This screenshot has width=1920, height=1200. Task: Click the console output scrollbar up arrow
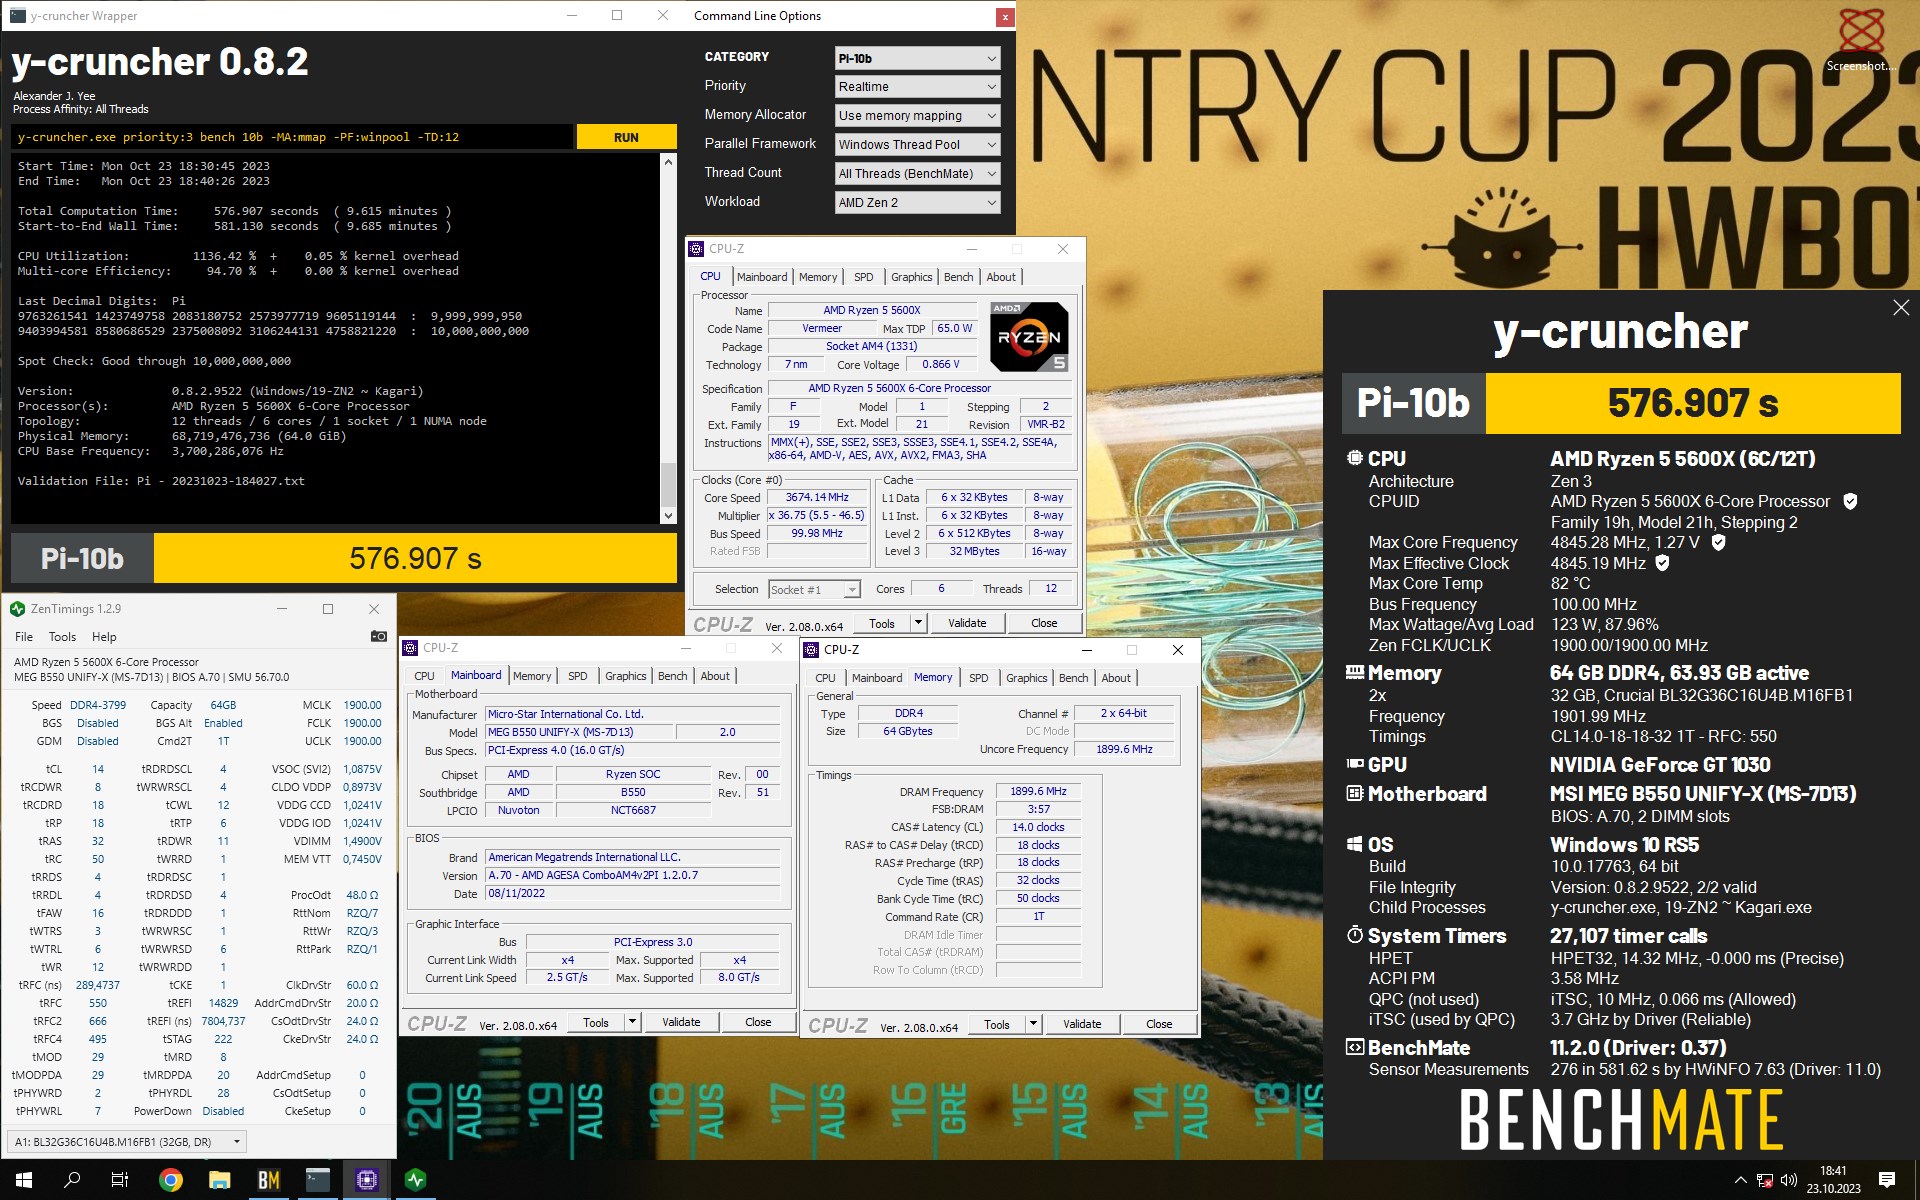pos(668,161)
